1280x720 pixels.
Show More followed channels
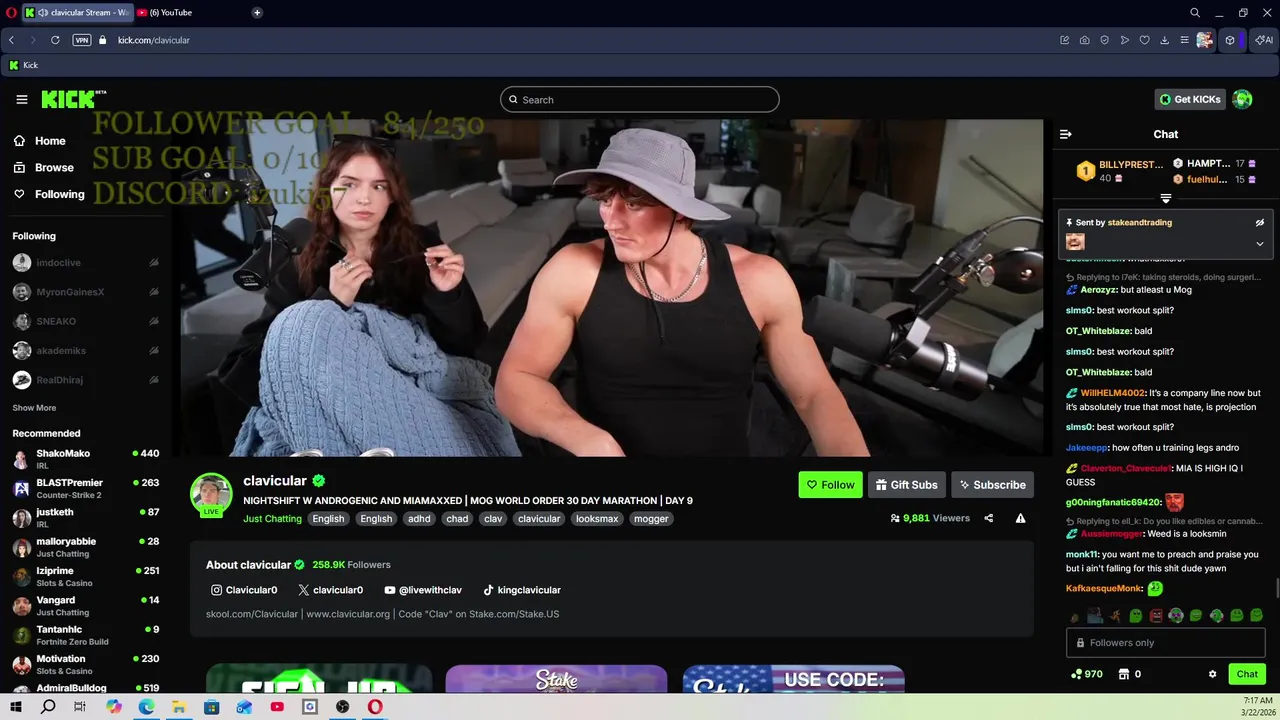click(34, 408)
